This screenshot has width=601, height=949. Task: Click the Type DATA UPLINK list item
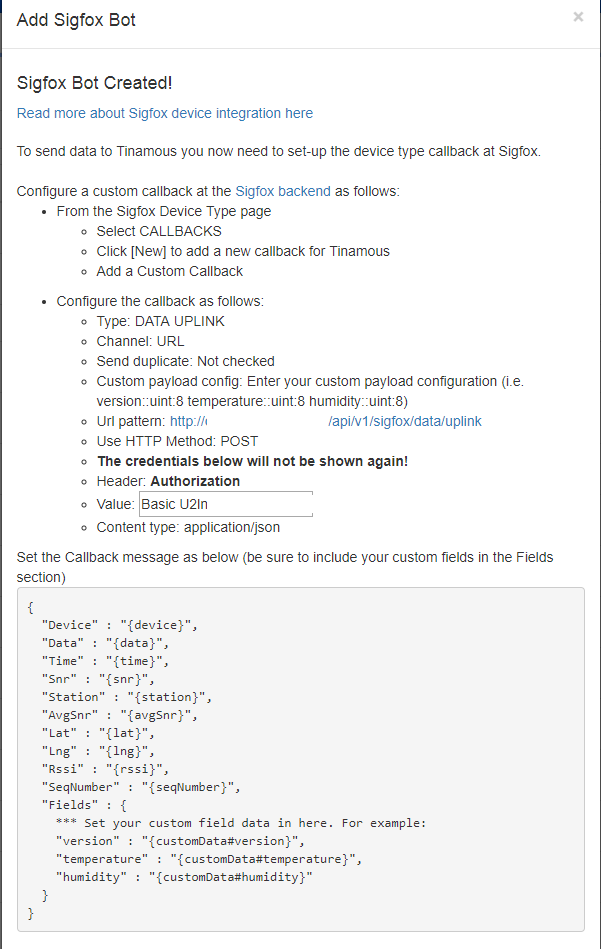(158, 321)
